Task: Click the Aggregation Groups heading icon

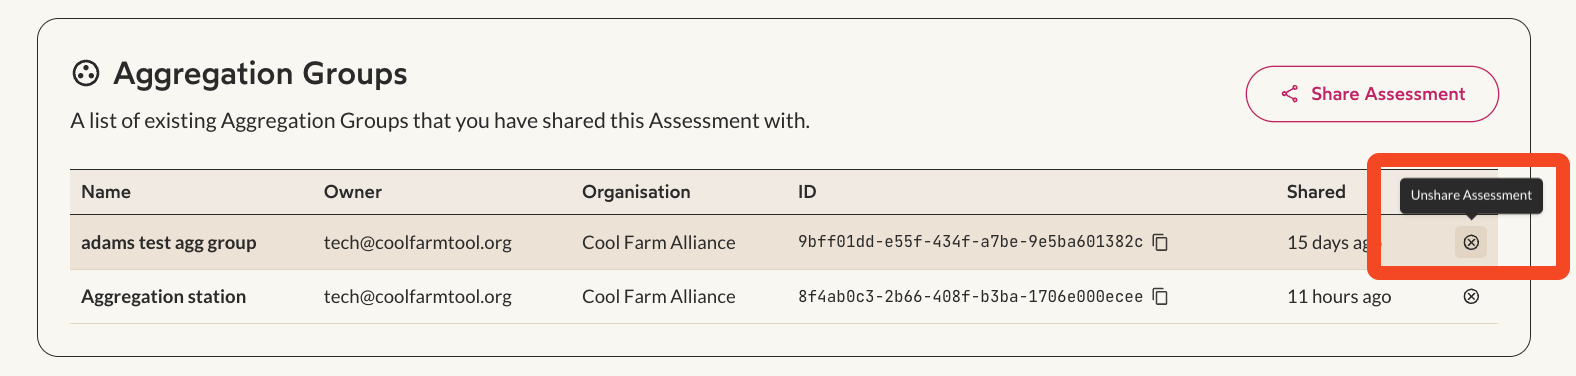Action: (87, 73)
